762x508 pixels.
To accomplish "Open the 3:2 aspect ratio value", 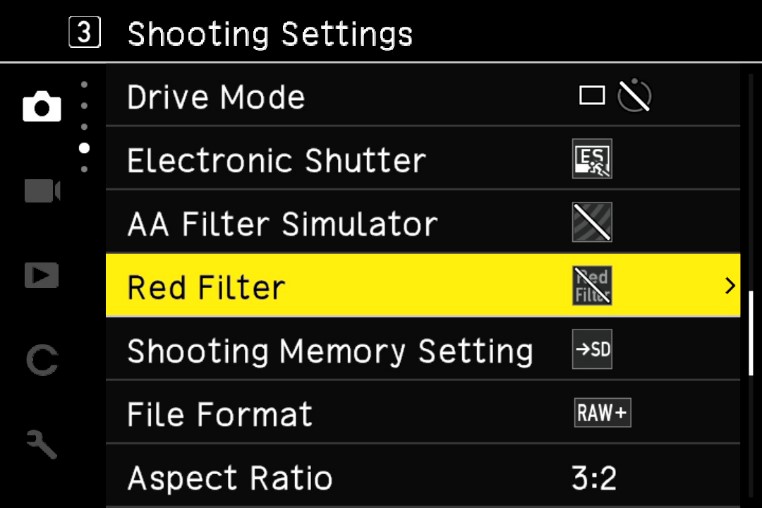I will (x=594, y=478).
